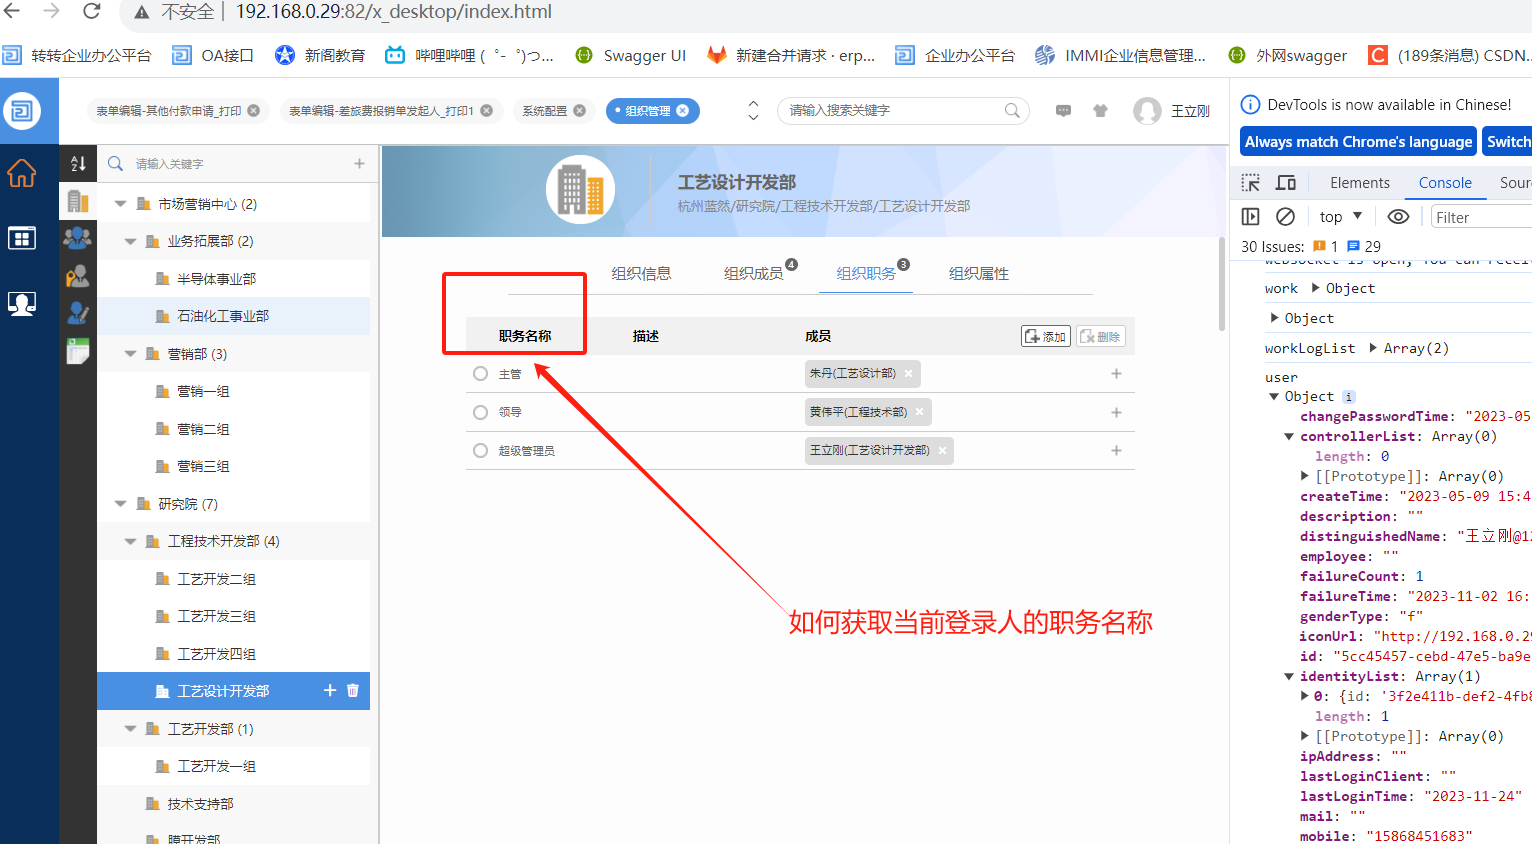Click the vertical scrollbar of content panel
The height and width of the screenshot is (844, 1532).
tap(1222, 285)
